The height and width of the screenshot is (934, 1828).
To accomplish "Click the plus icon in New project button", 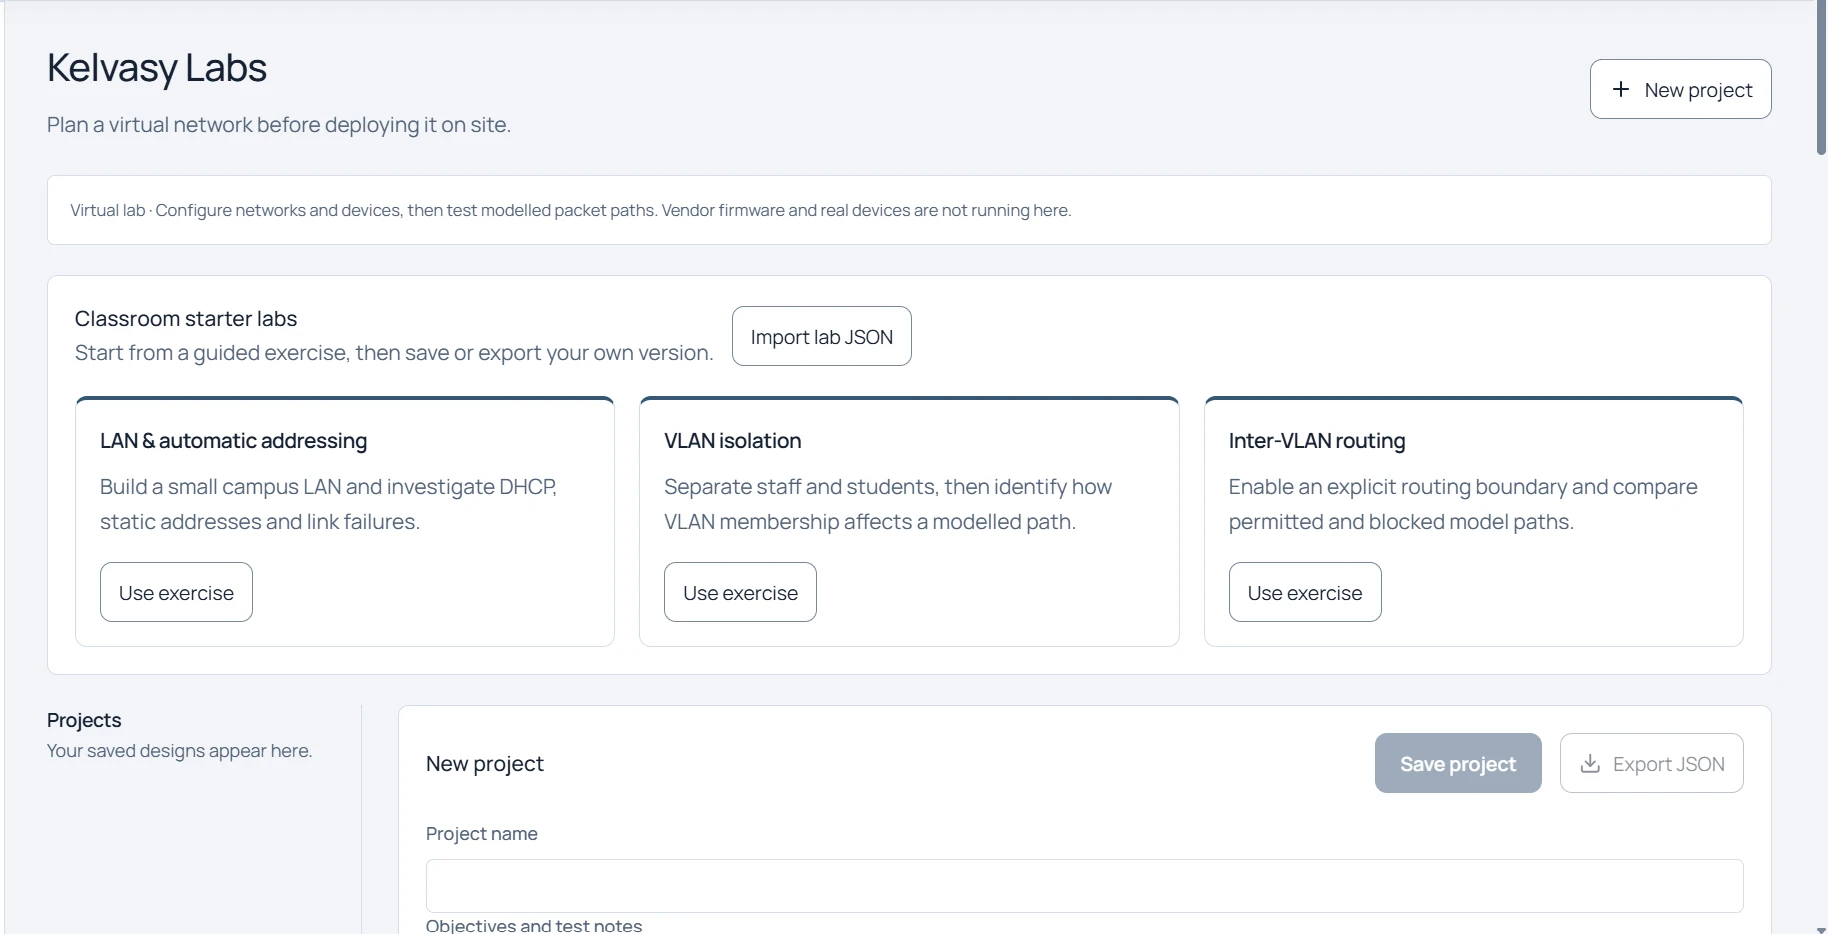I will [x=1621, y=89].
